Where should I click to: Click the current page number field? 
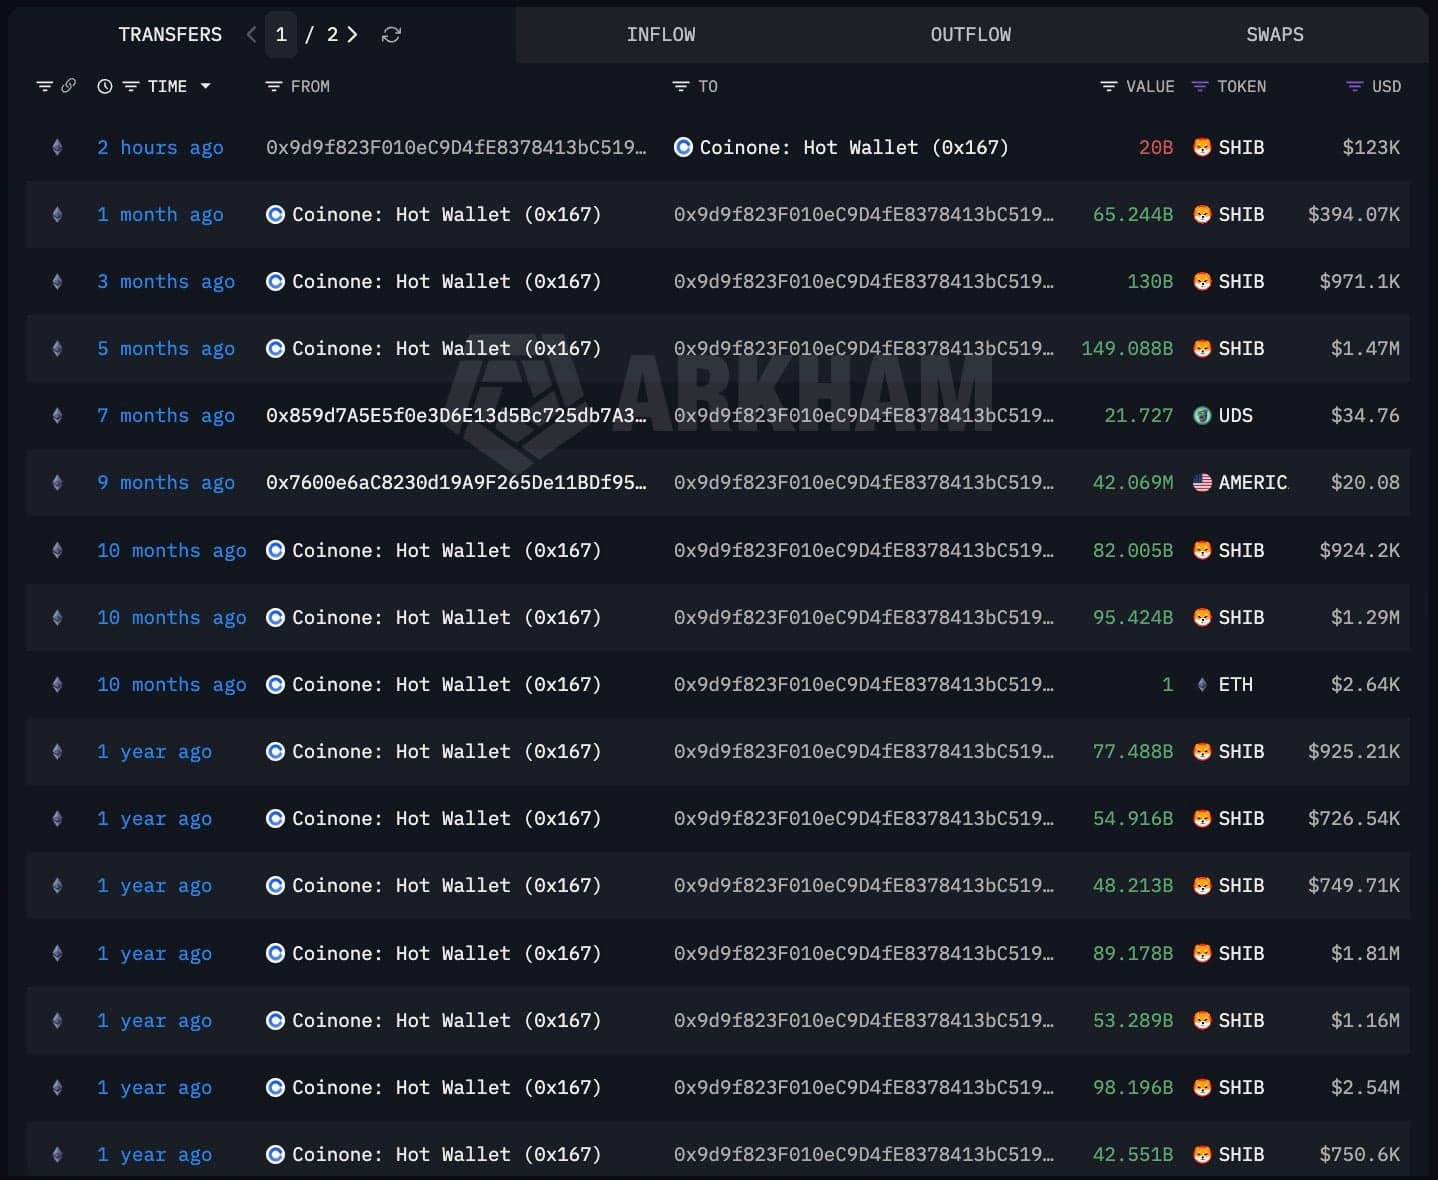(281, 35)
